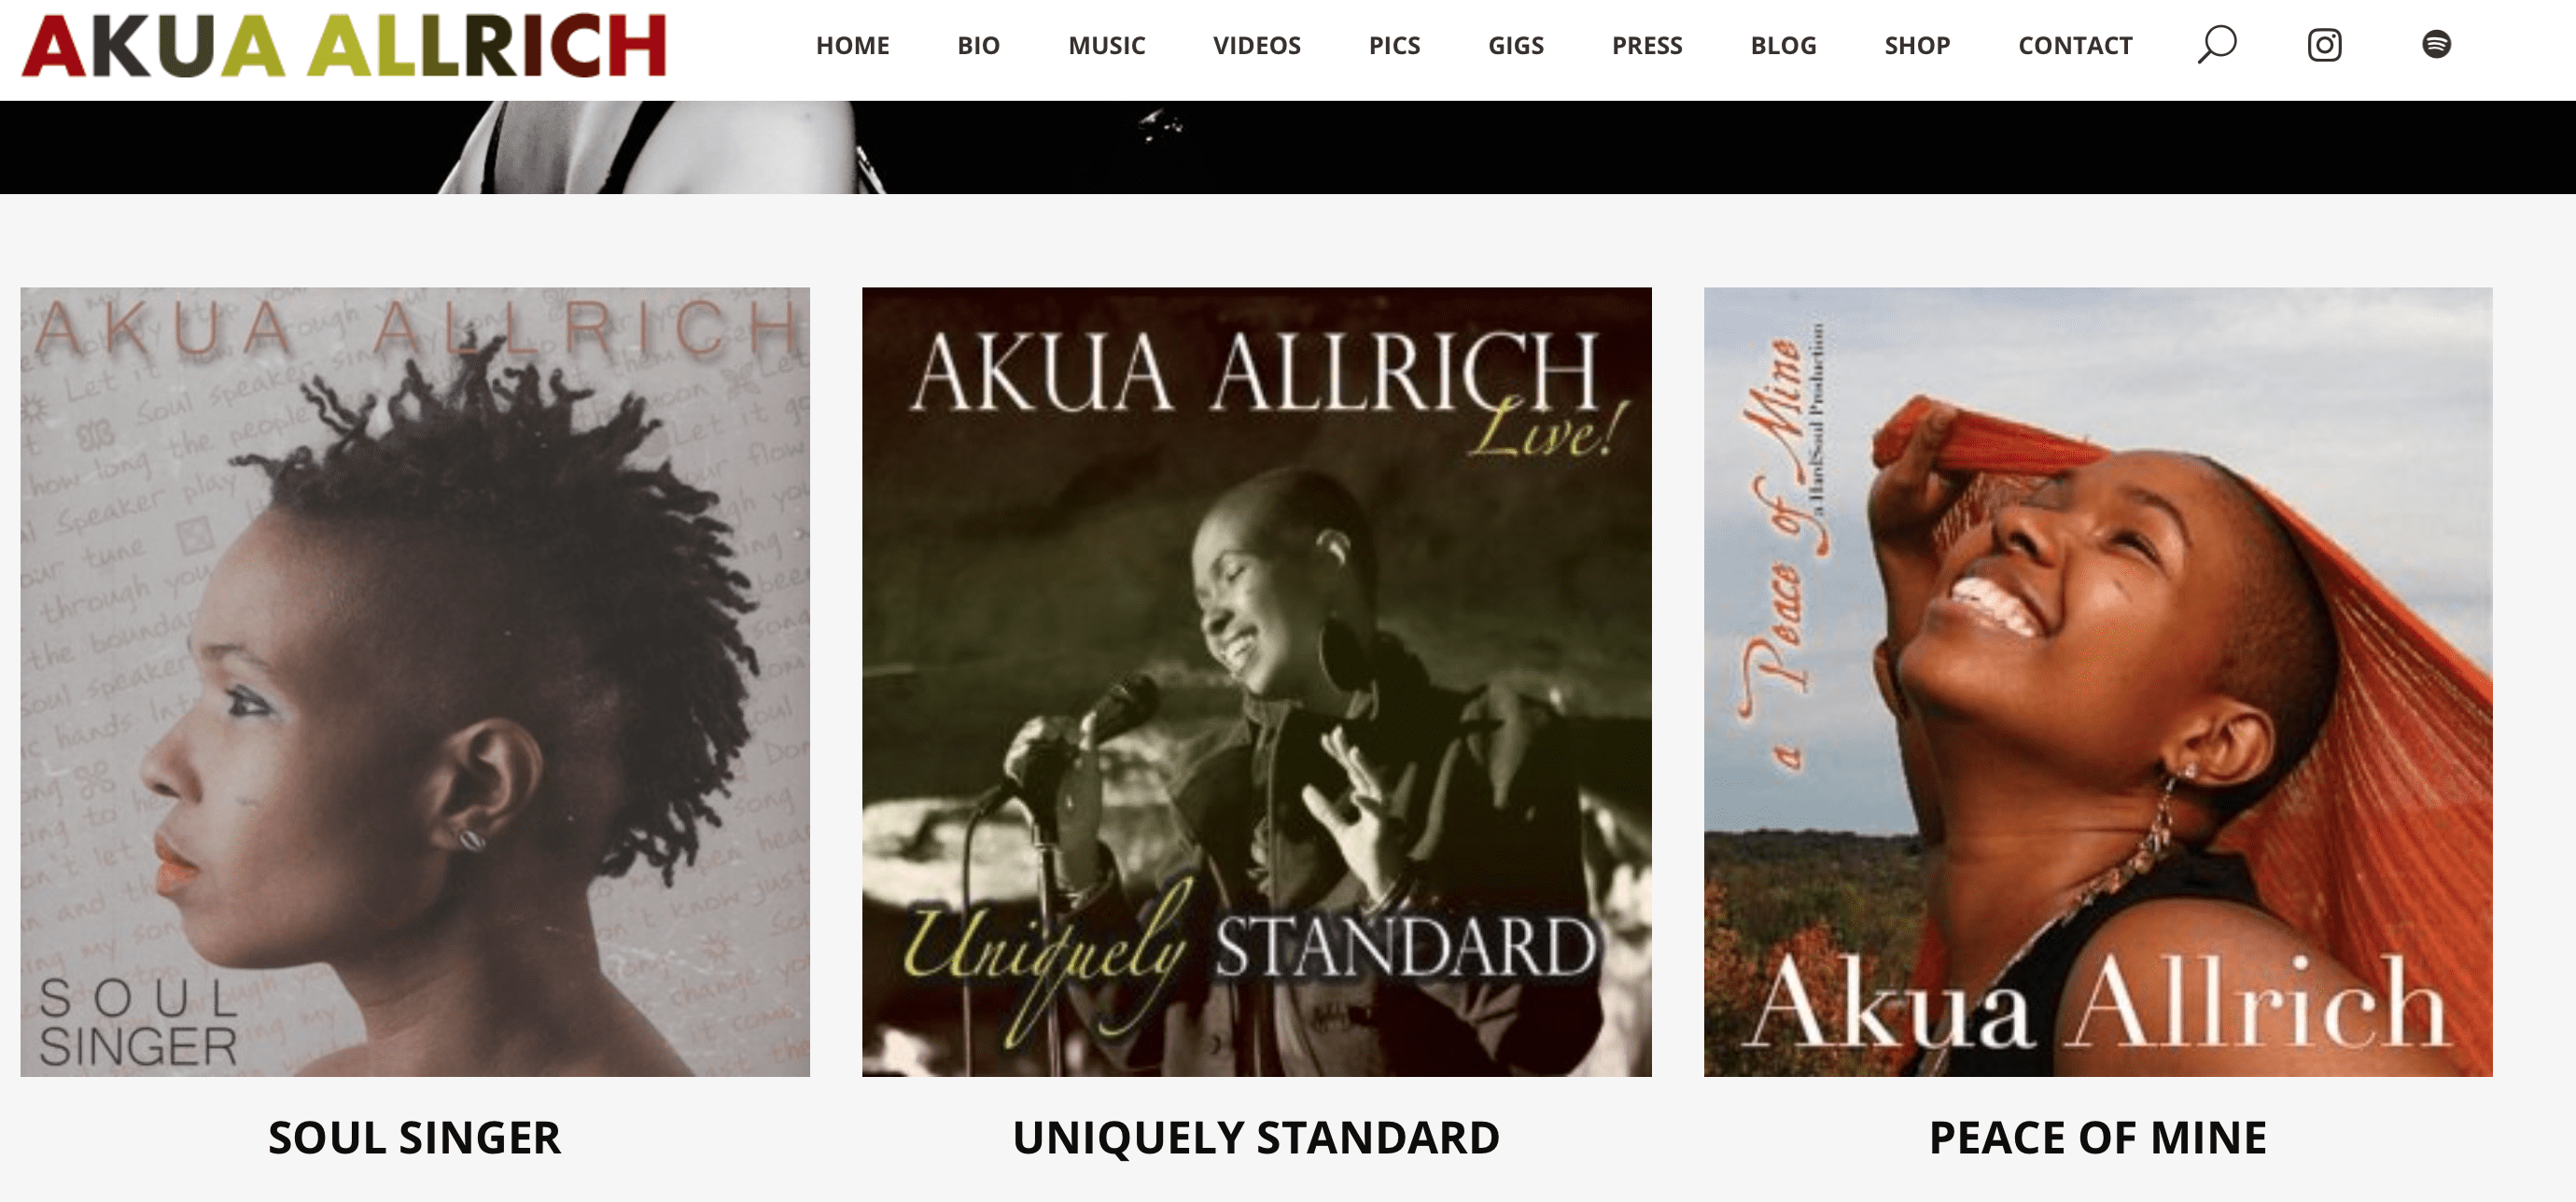Viewport: 2576px width, 1202px height.
Task: Select MUSIC in the navigation
Action: click(1106, 45)
